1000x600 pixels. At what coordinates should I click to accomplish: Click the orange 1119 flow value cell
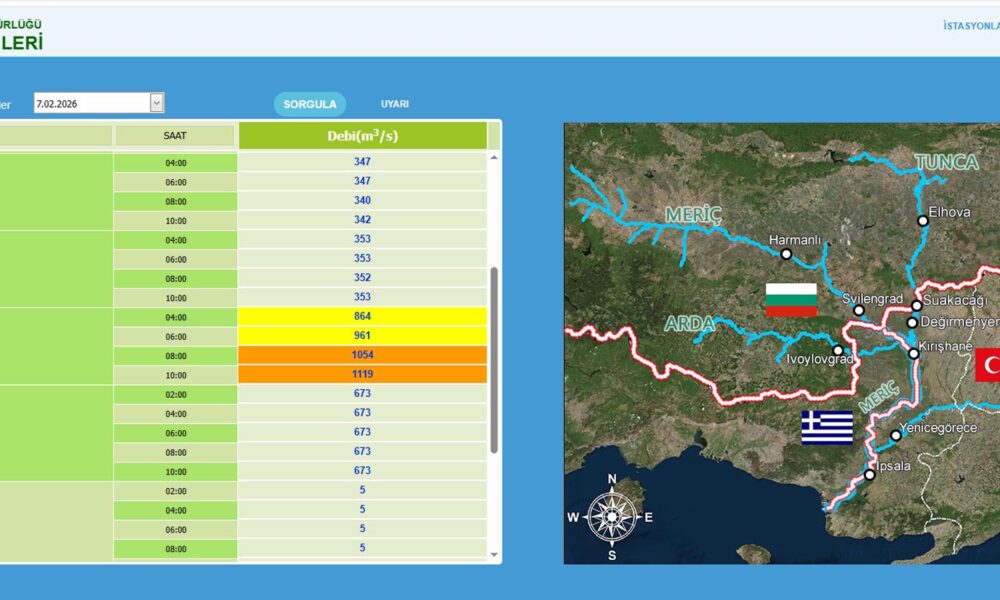[362, 375]
